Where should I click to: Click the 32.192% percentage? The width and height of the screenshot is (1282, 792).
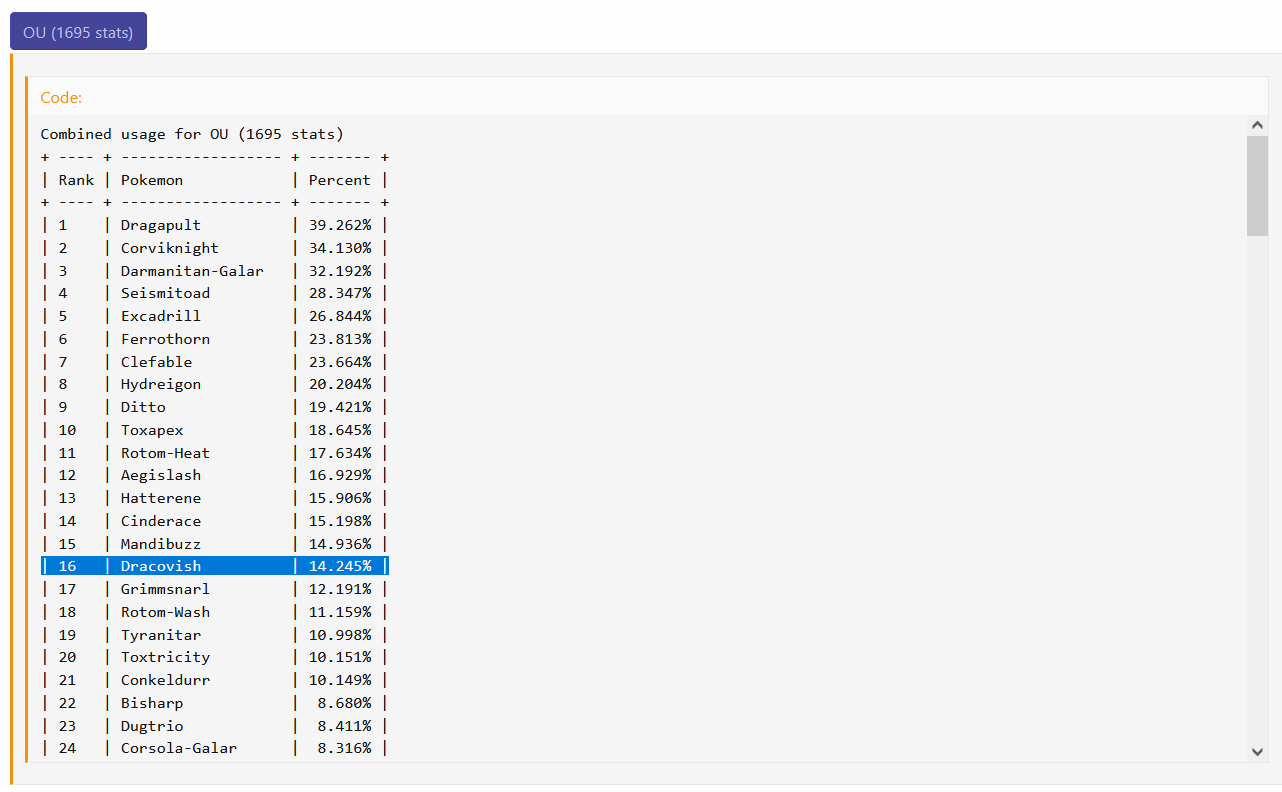(340, 271)
